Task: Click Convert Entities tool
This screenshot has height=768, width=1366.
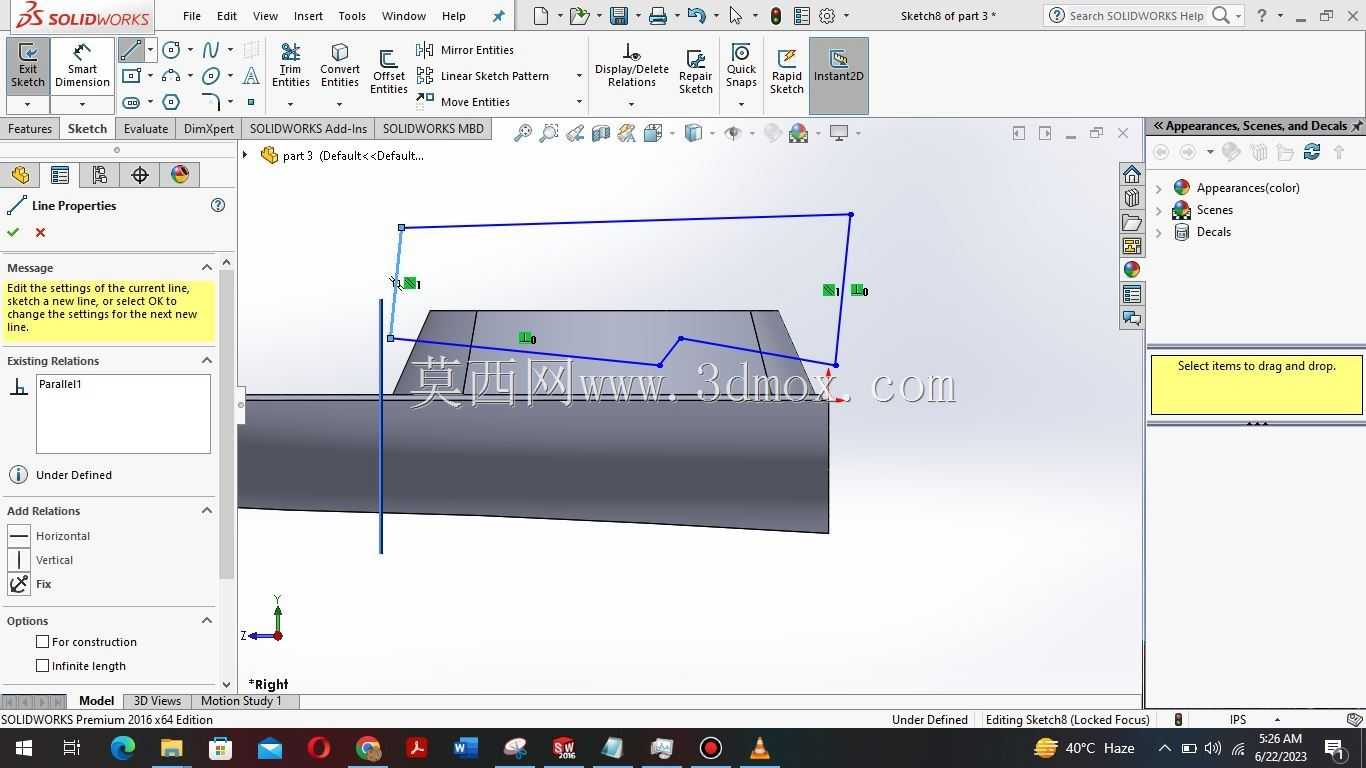Action: coord(340,67)
